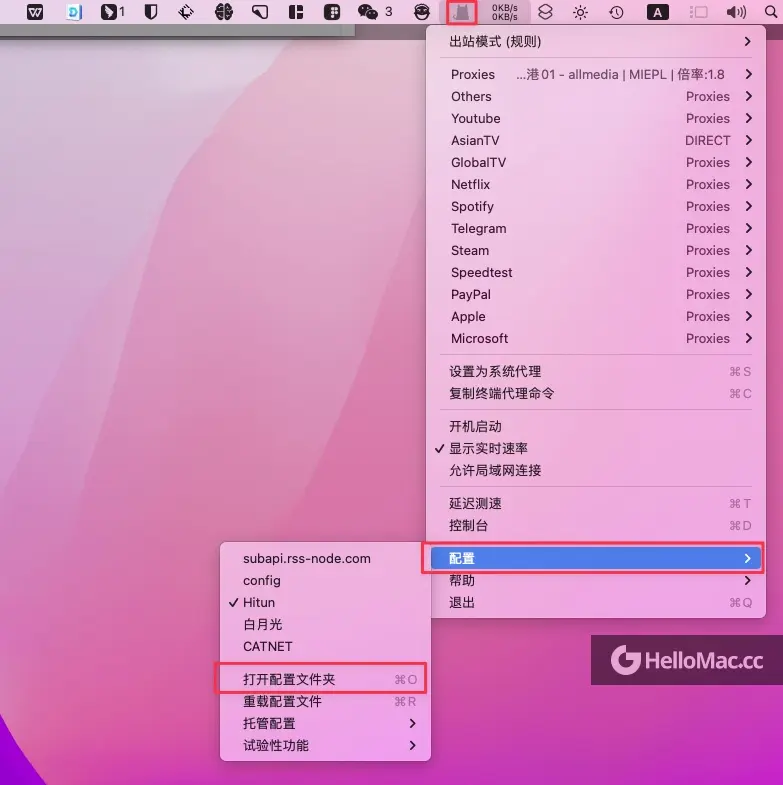Image resolution: width=783 pixels, height=785 pixels.
Task: Select the Hitun config profile
Action: (x=325, y=602)
